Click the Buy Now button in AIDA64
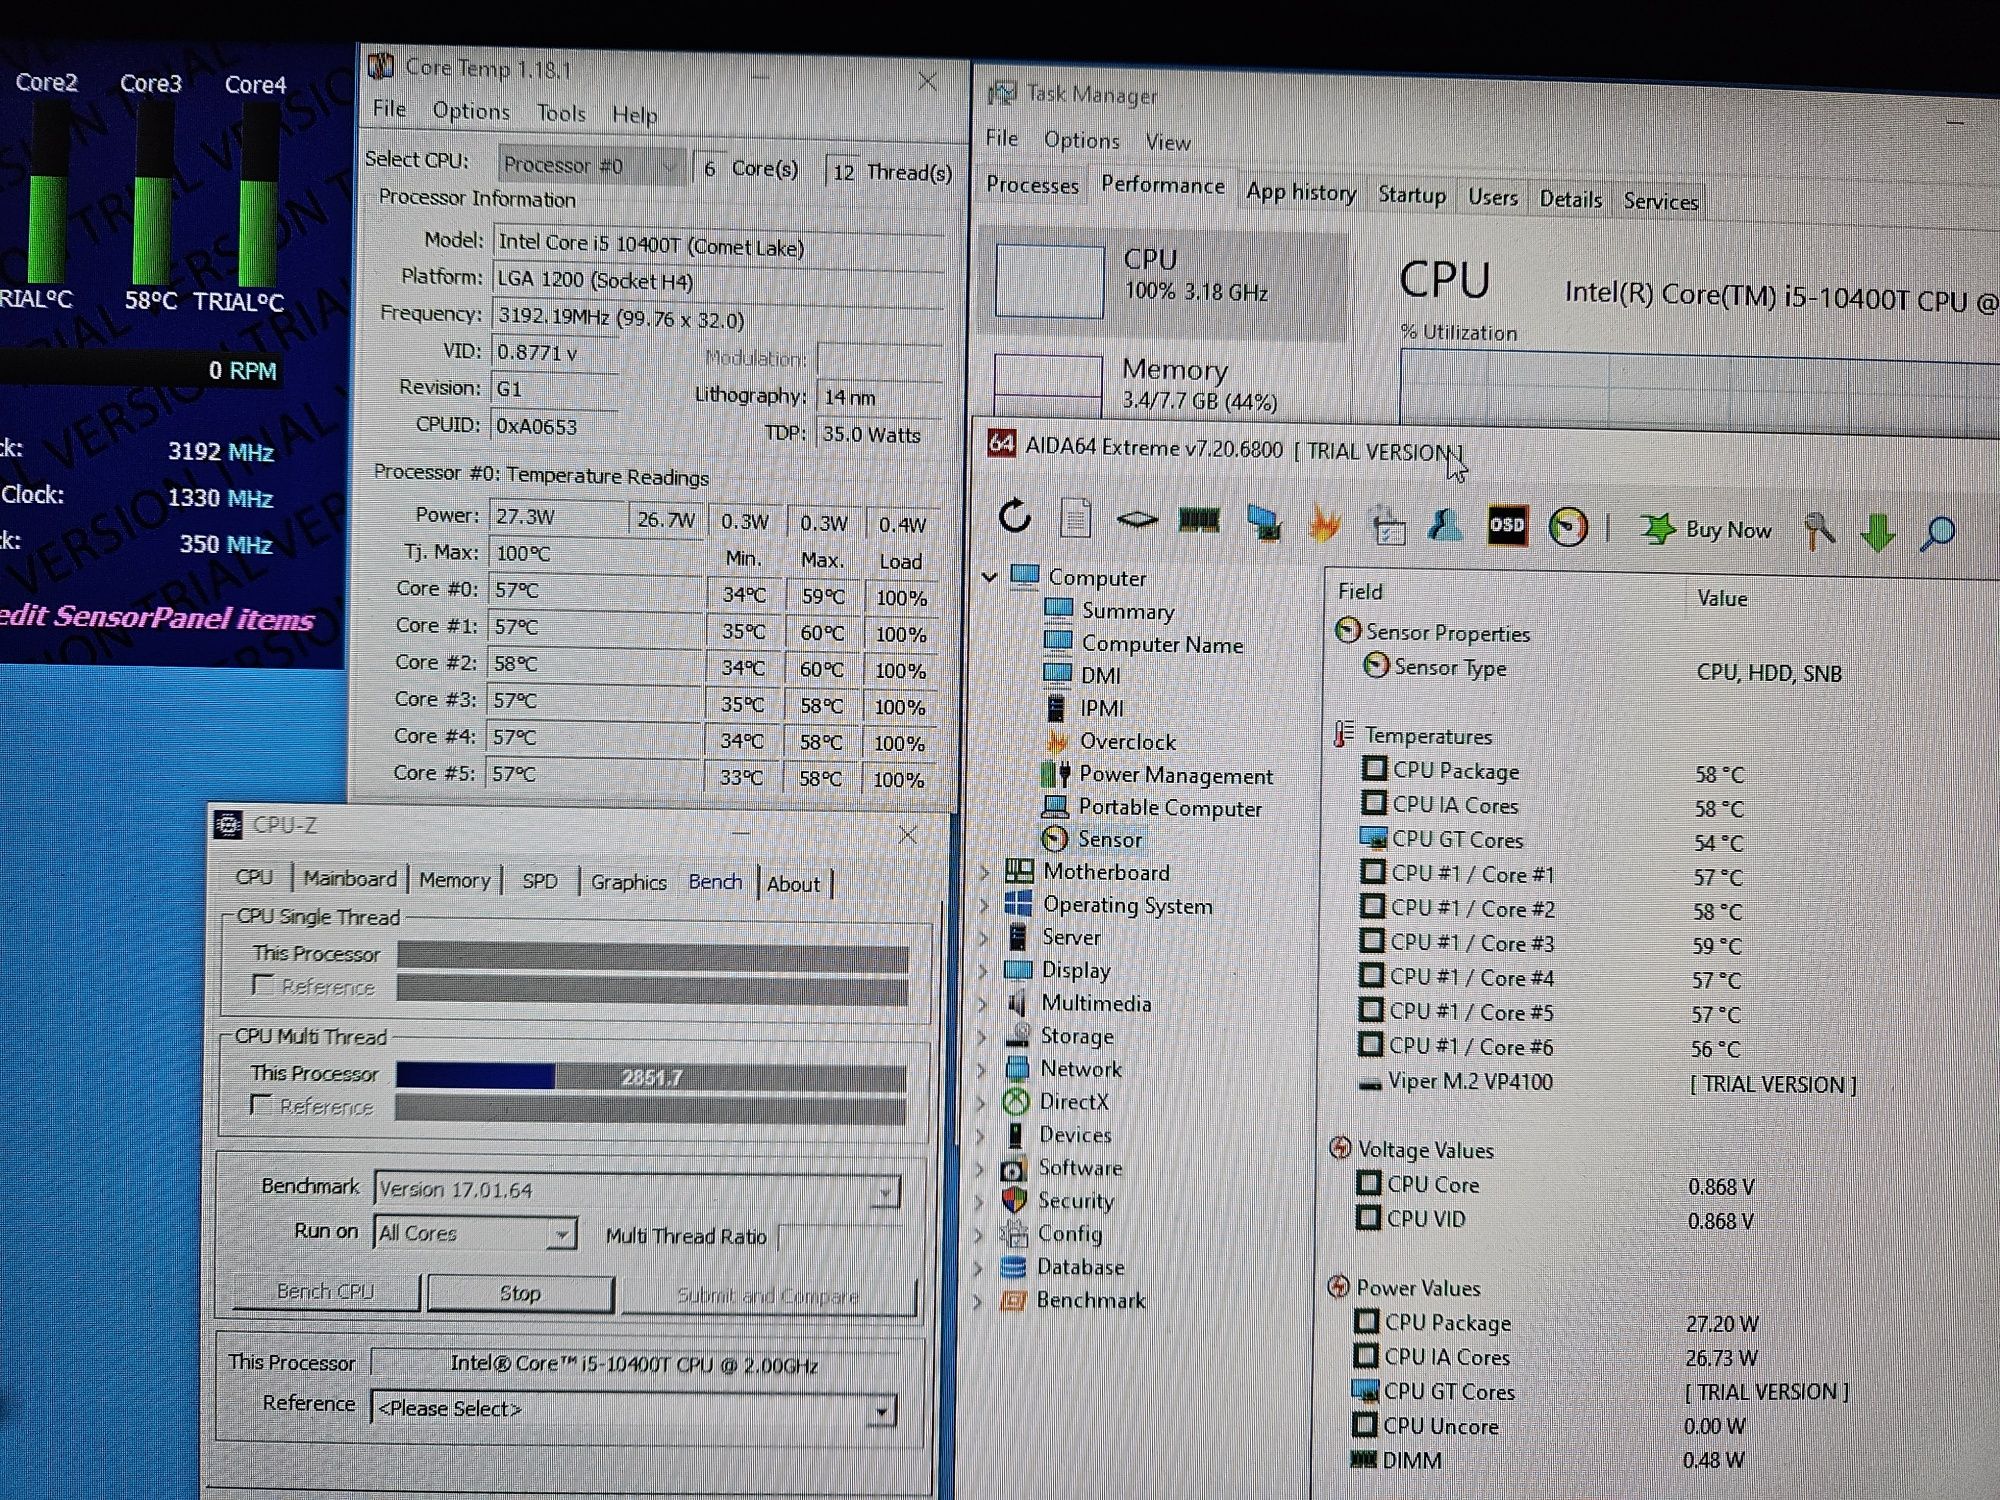2000x1500 pixels. pos(1707,529)
